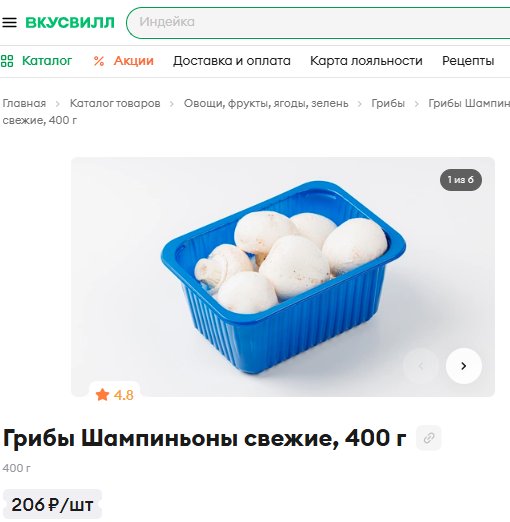Click the Каталог grid icon

tap(7, 61)
